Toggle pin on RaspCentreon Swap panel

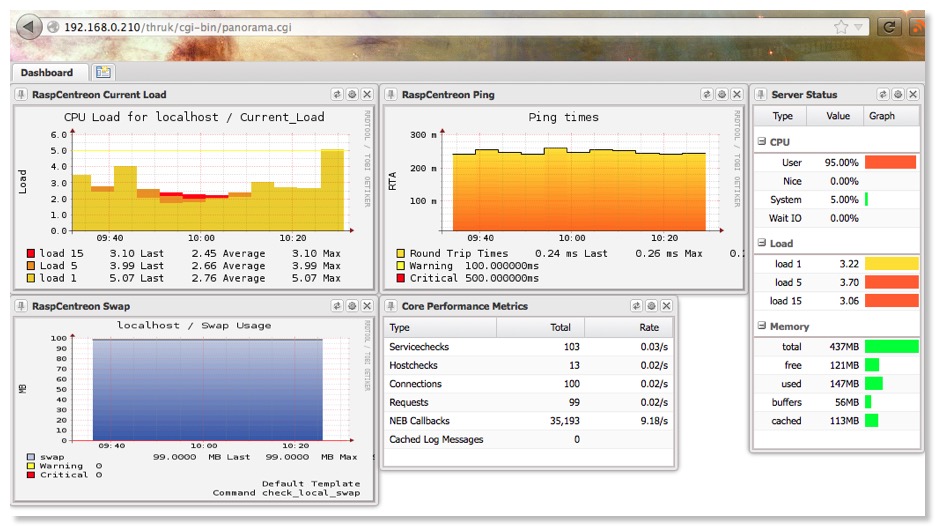(x=22, y=306)
